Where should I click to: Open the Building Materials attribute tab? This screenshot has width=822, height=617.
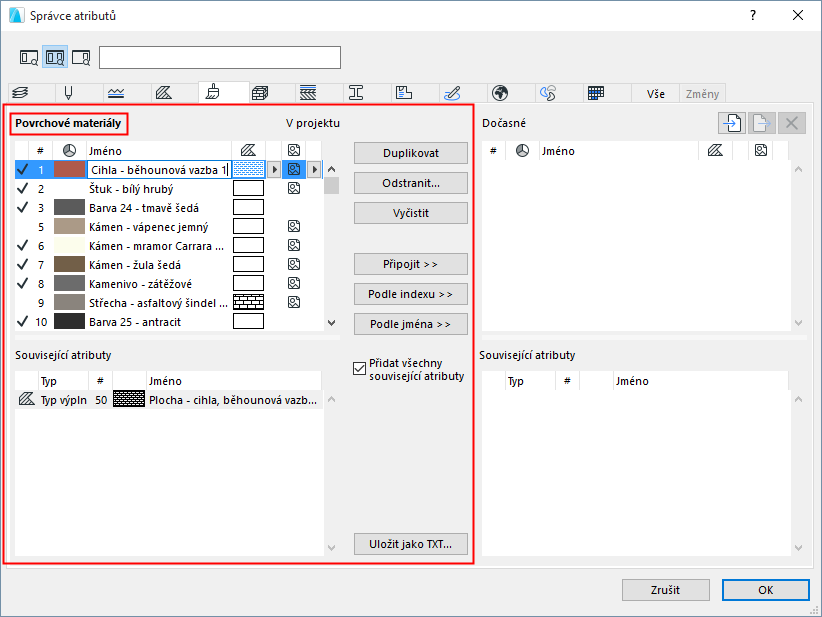(x=260, y=93)
